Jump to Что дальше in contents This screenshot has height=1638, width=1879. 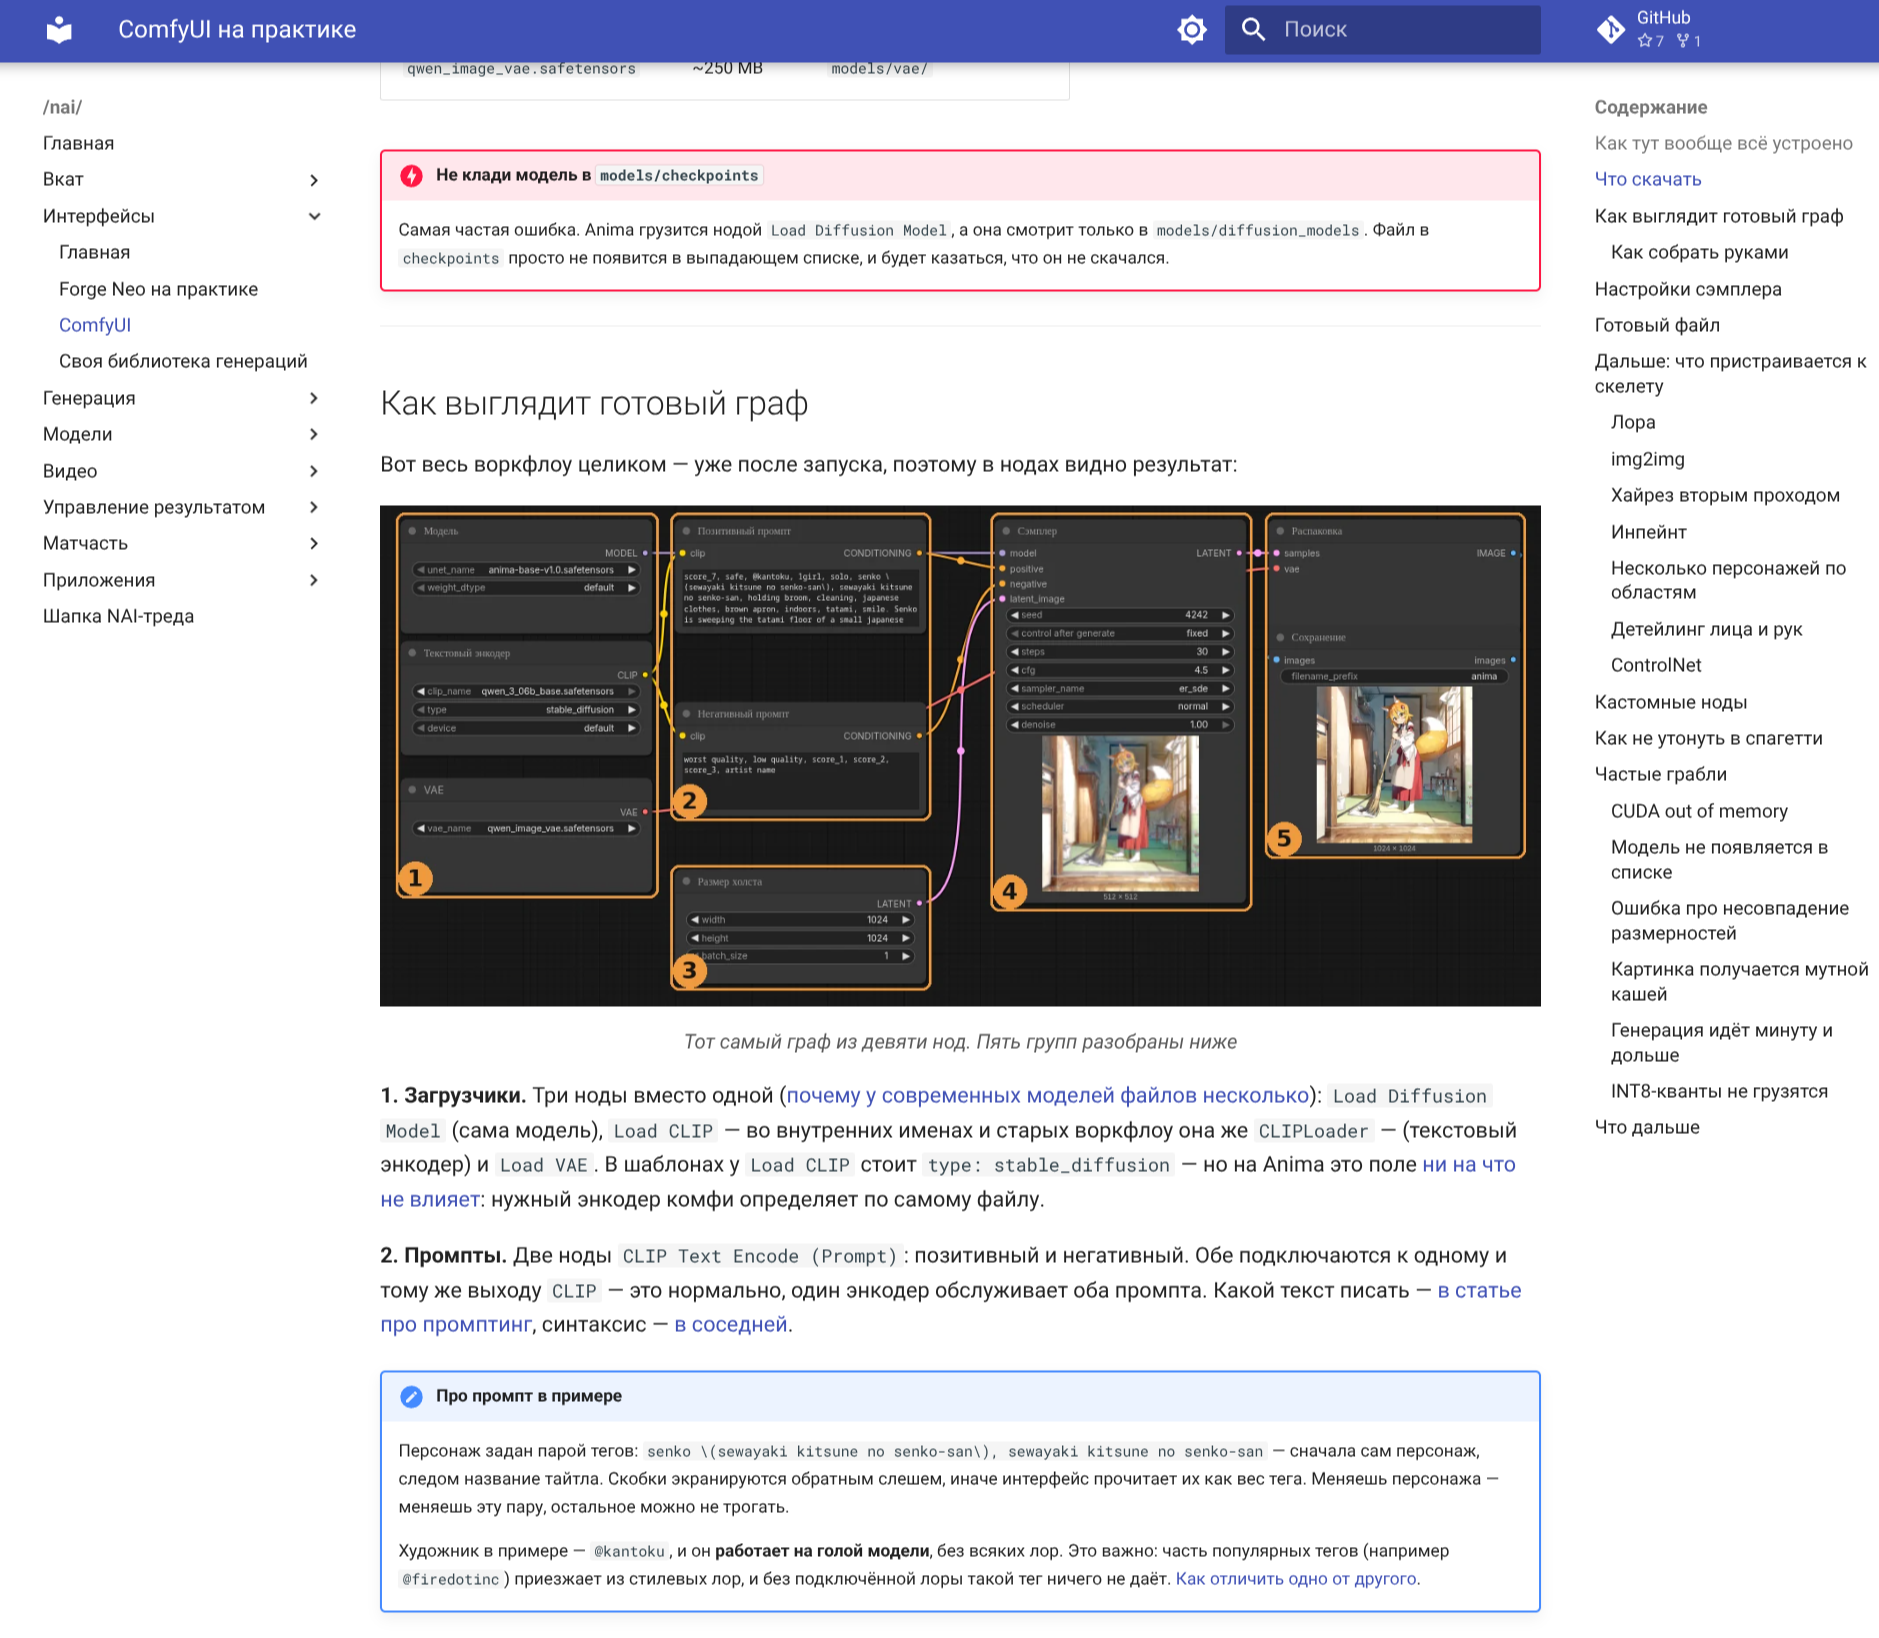tap(1647, 1127)
